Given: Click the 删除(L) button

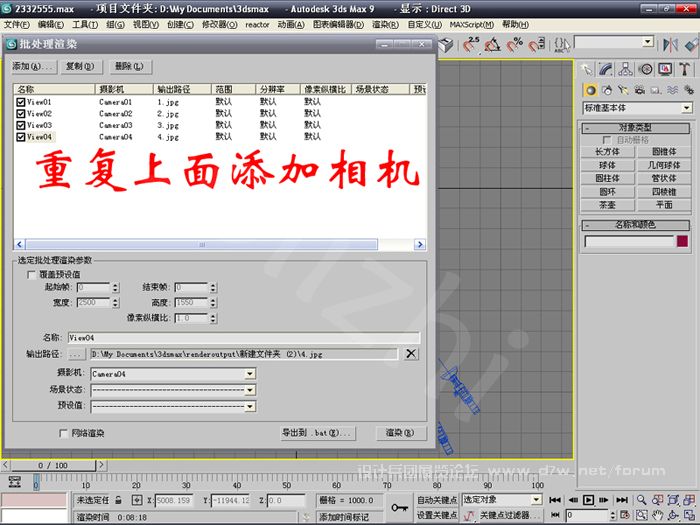Looking at the screenshot, I should pos(129,67).
